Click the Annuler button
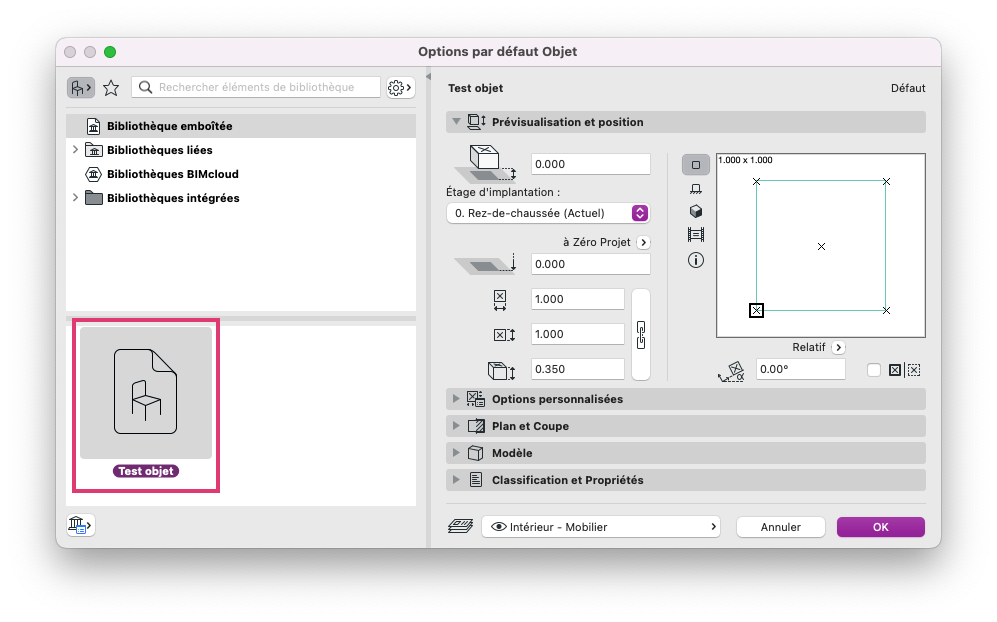Image resolution: width=997 pixels, height=622 pixels. (x=781, y=527)
